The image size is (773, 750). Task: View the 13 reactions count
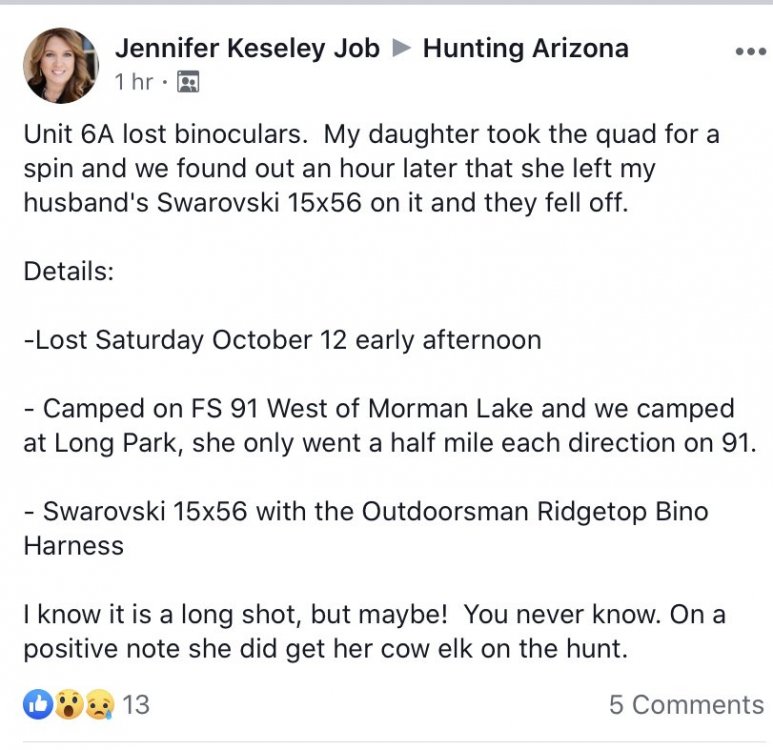click(x=136, y=704)
